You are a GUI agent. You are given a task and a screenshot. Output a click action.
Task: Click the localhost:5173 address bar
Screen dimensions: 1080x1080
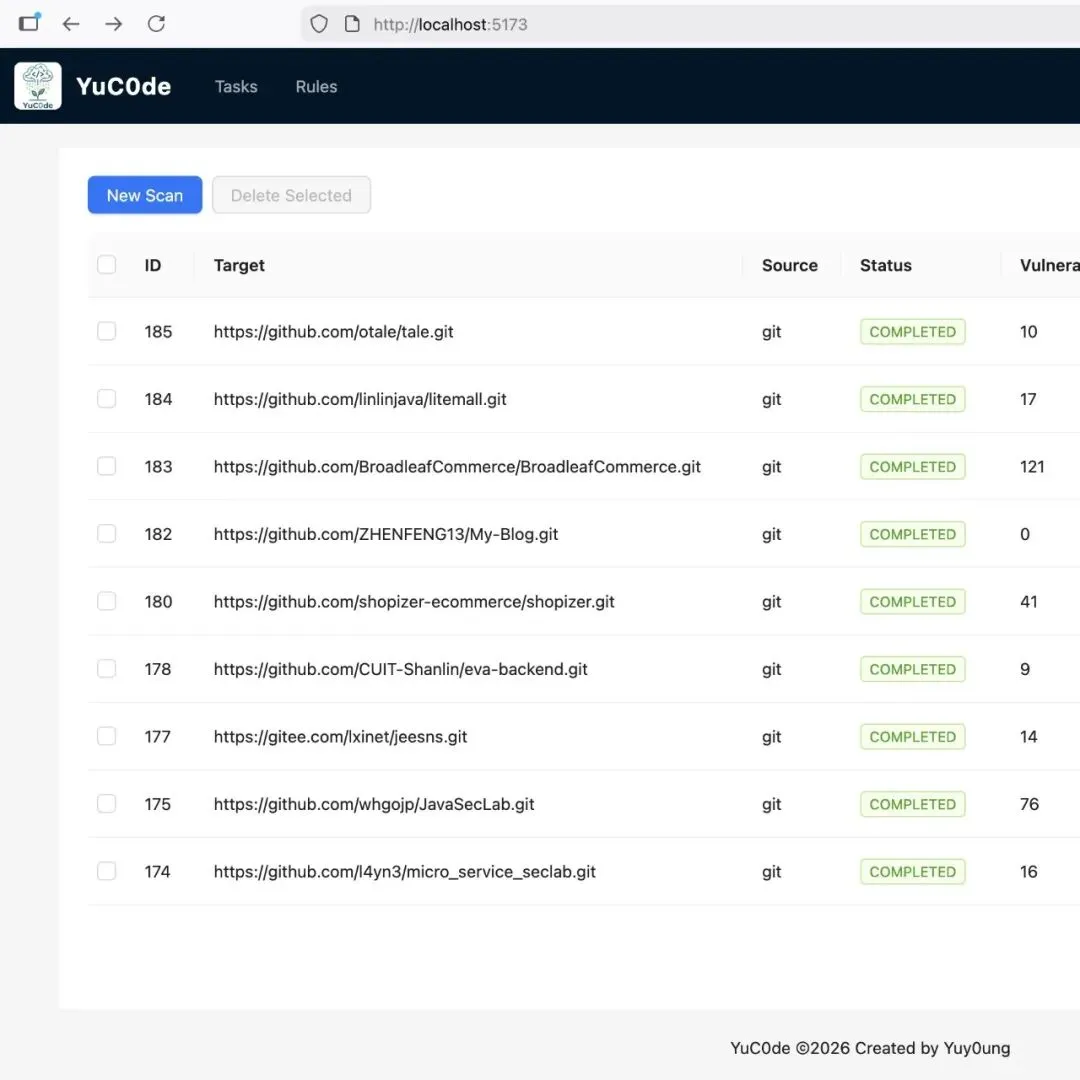click(x=600, y=24)
